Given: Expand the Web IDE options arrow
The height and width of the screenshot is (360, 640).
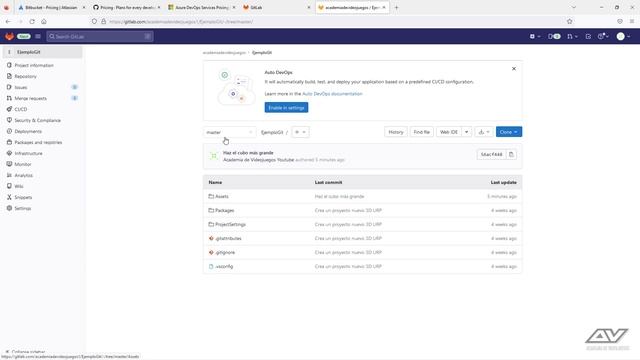Looking at the screenshot, I should pyautogui.click(x=467, y=132).
